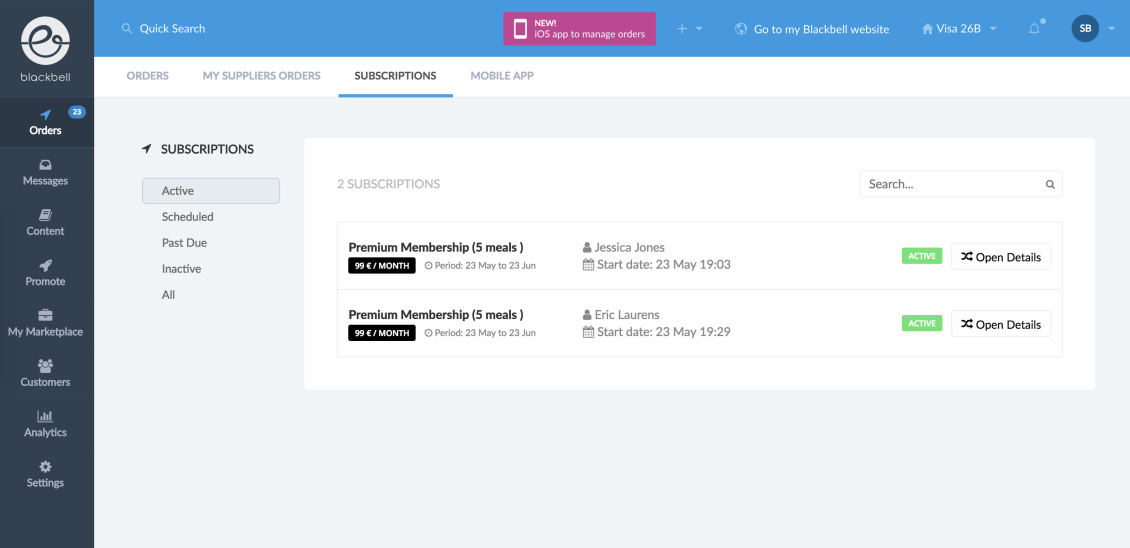Viewport: 1130px width, 548px height.
Task: Click the SB user avatar
Action: (1085, 29)
